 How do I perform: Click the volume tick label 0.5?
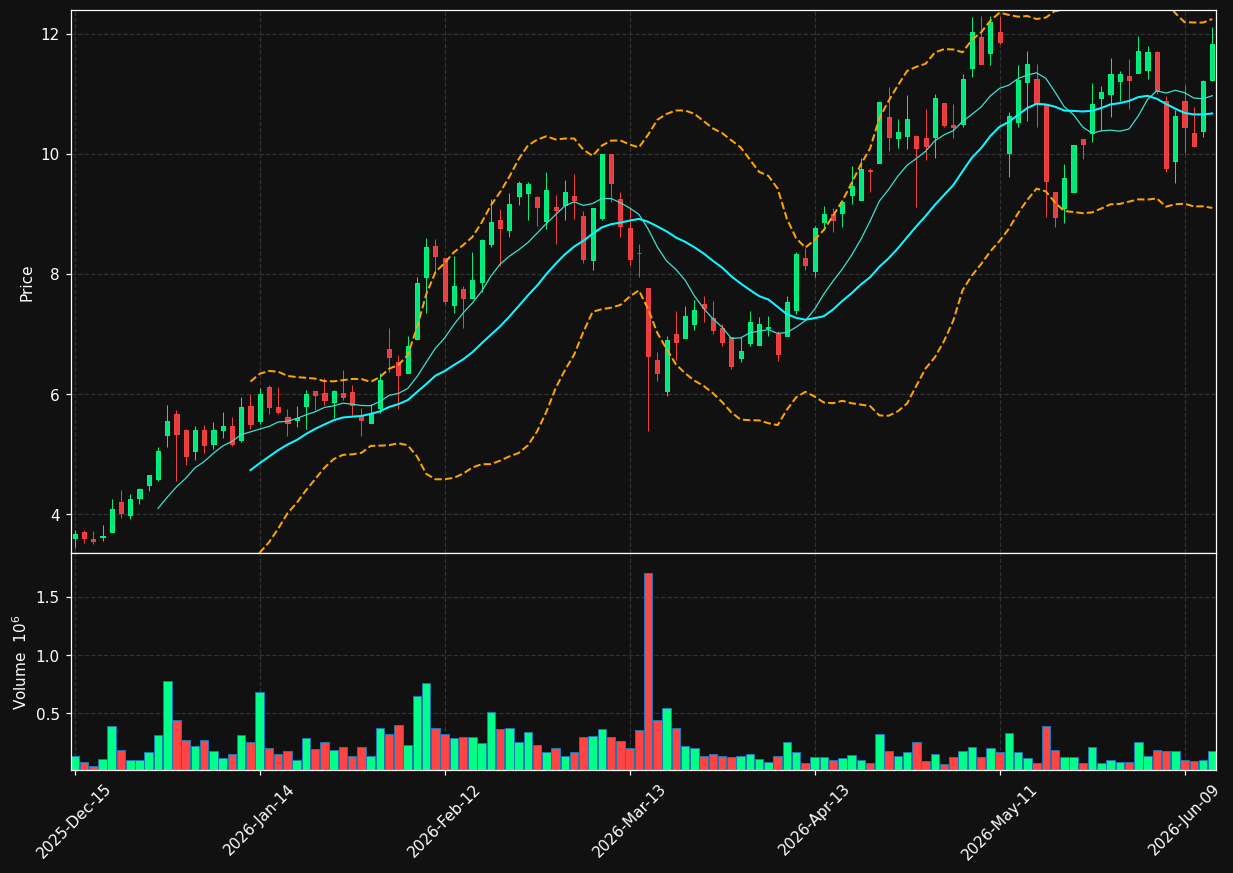tap(47, 714)
